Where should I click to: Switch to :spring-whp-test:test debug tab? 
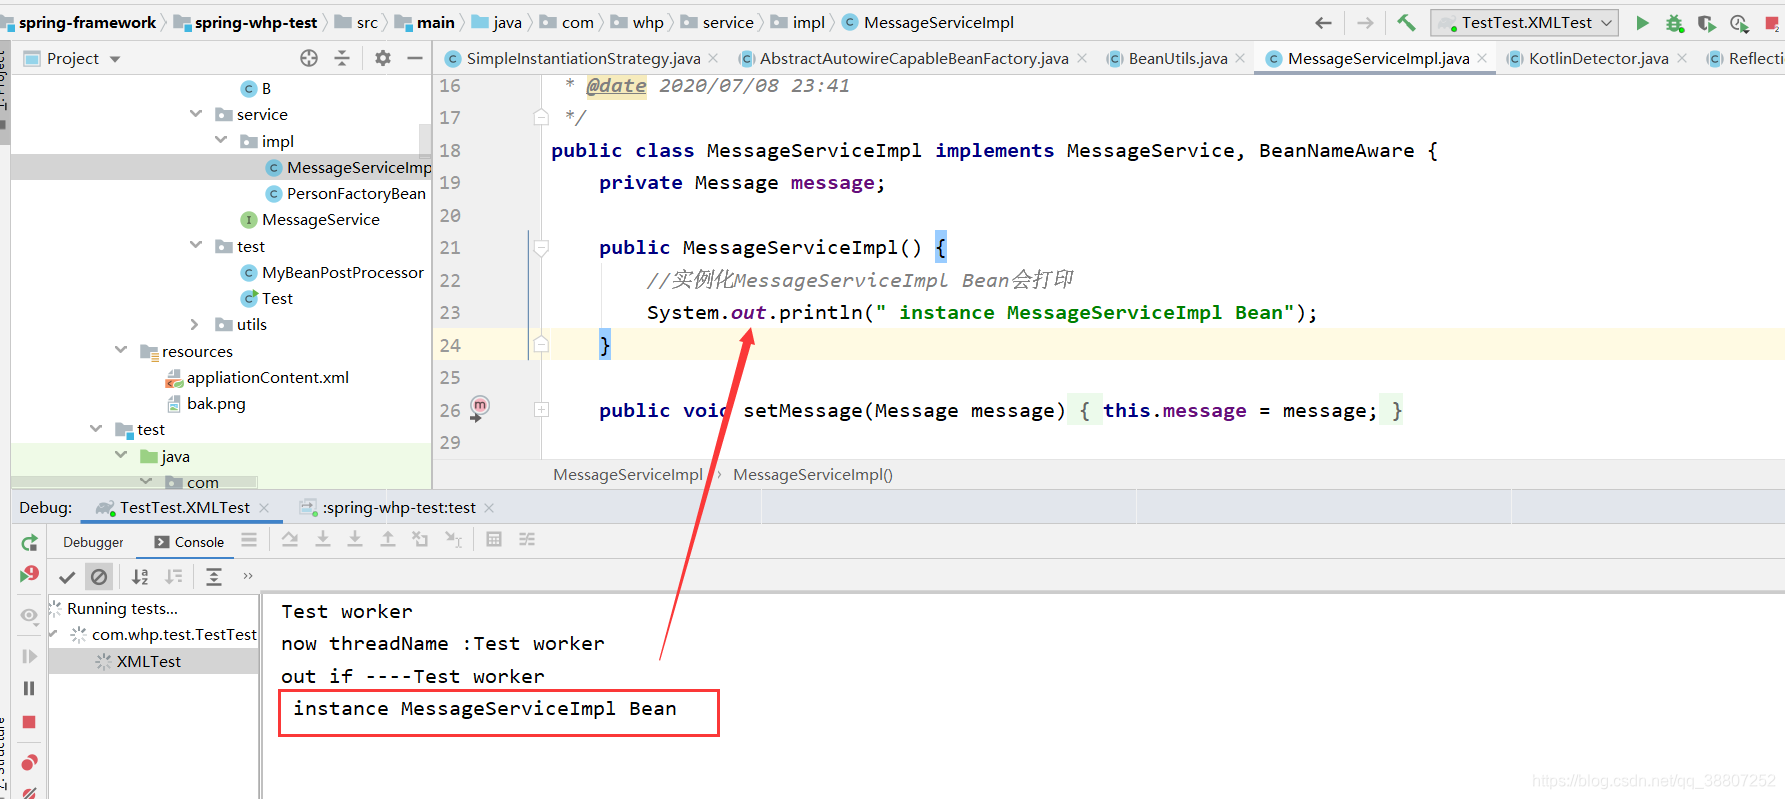(398, 508)
